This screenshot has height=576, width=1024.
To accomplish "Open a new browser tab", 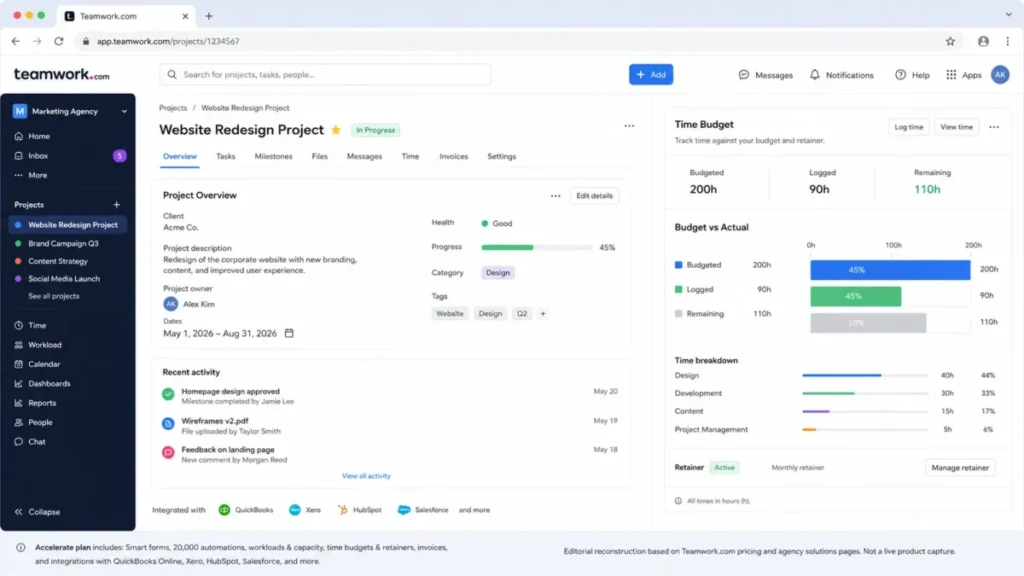I will click(x=209, y=16).
